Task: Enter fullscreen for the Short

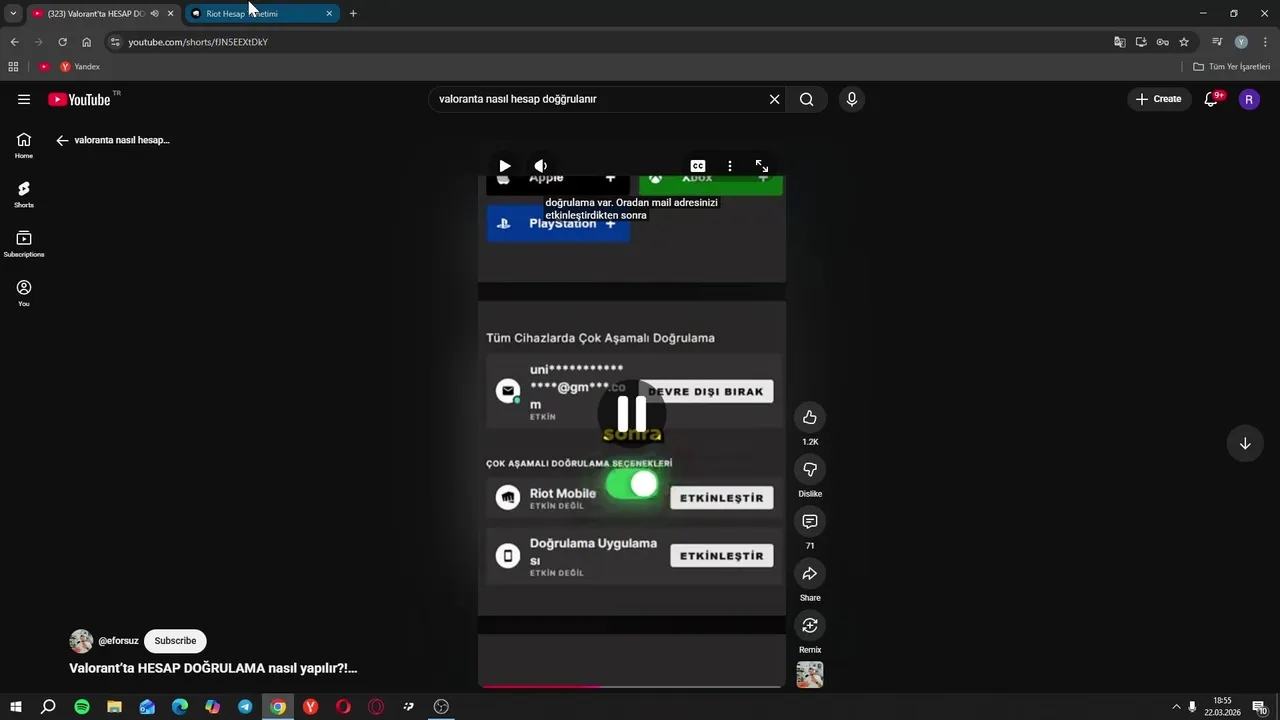Action: [x=762, y=166]
